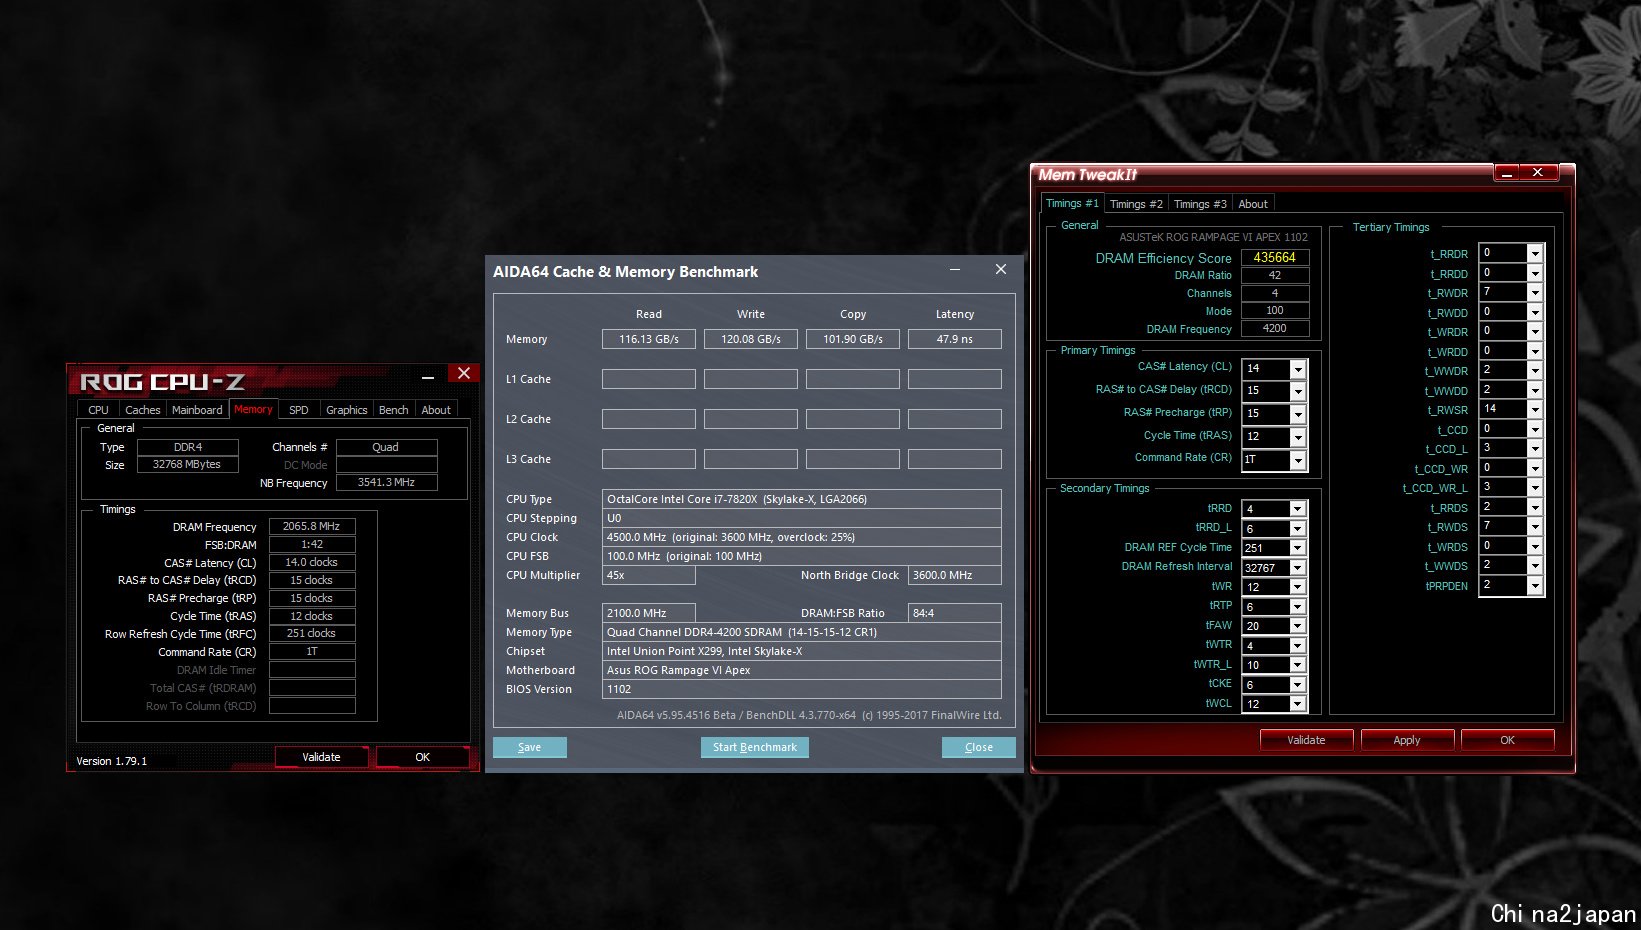
Task: Click the empty L1 Cache Read field
Action: pyautogui.click(x=649, y=379)
